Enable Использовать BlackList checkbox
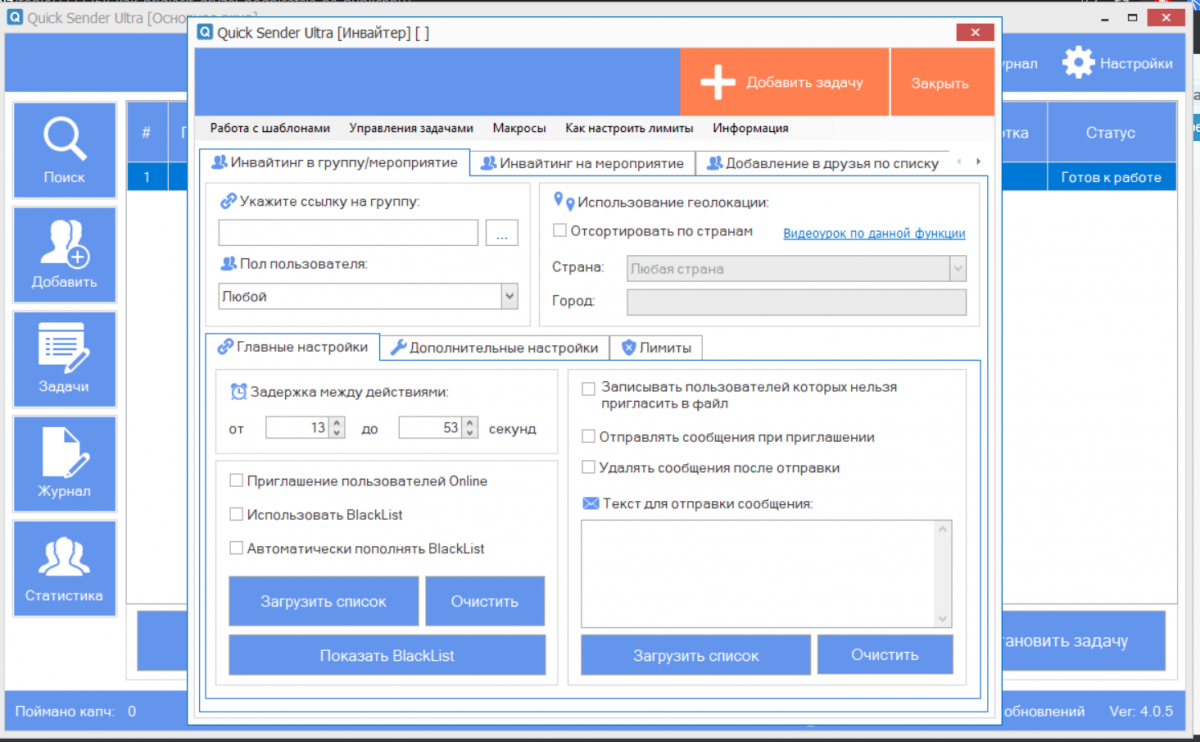This screenshot has width=1200, height=742. 237,514
